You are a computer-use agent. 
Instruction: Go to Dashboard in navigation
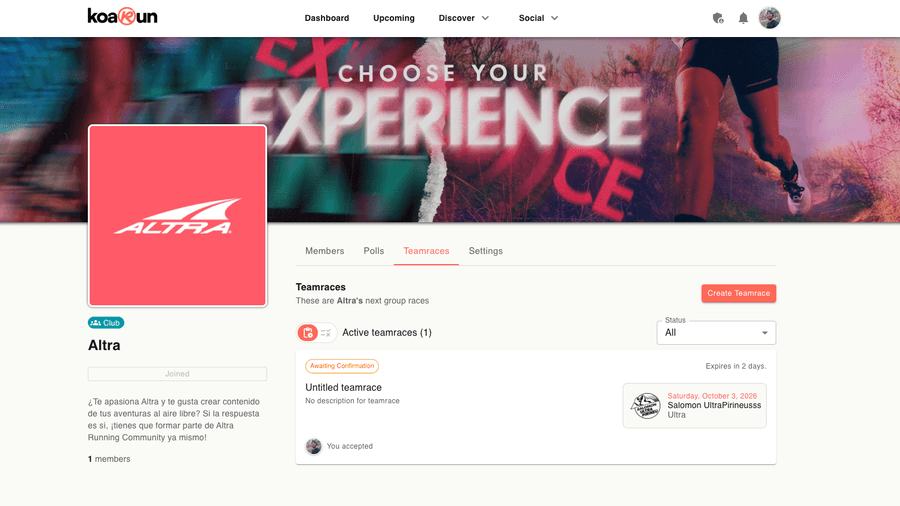tap(327, 18)
